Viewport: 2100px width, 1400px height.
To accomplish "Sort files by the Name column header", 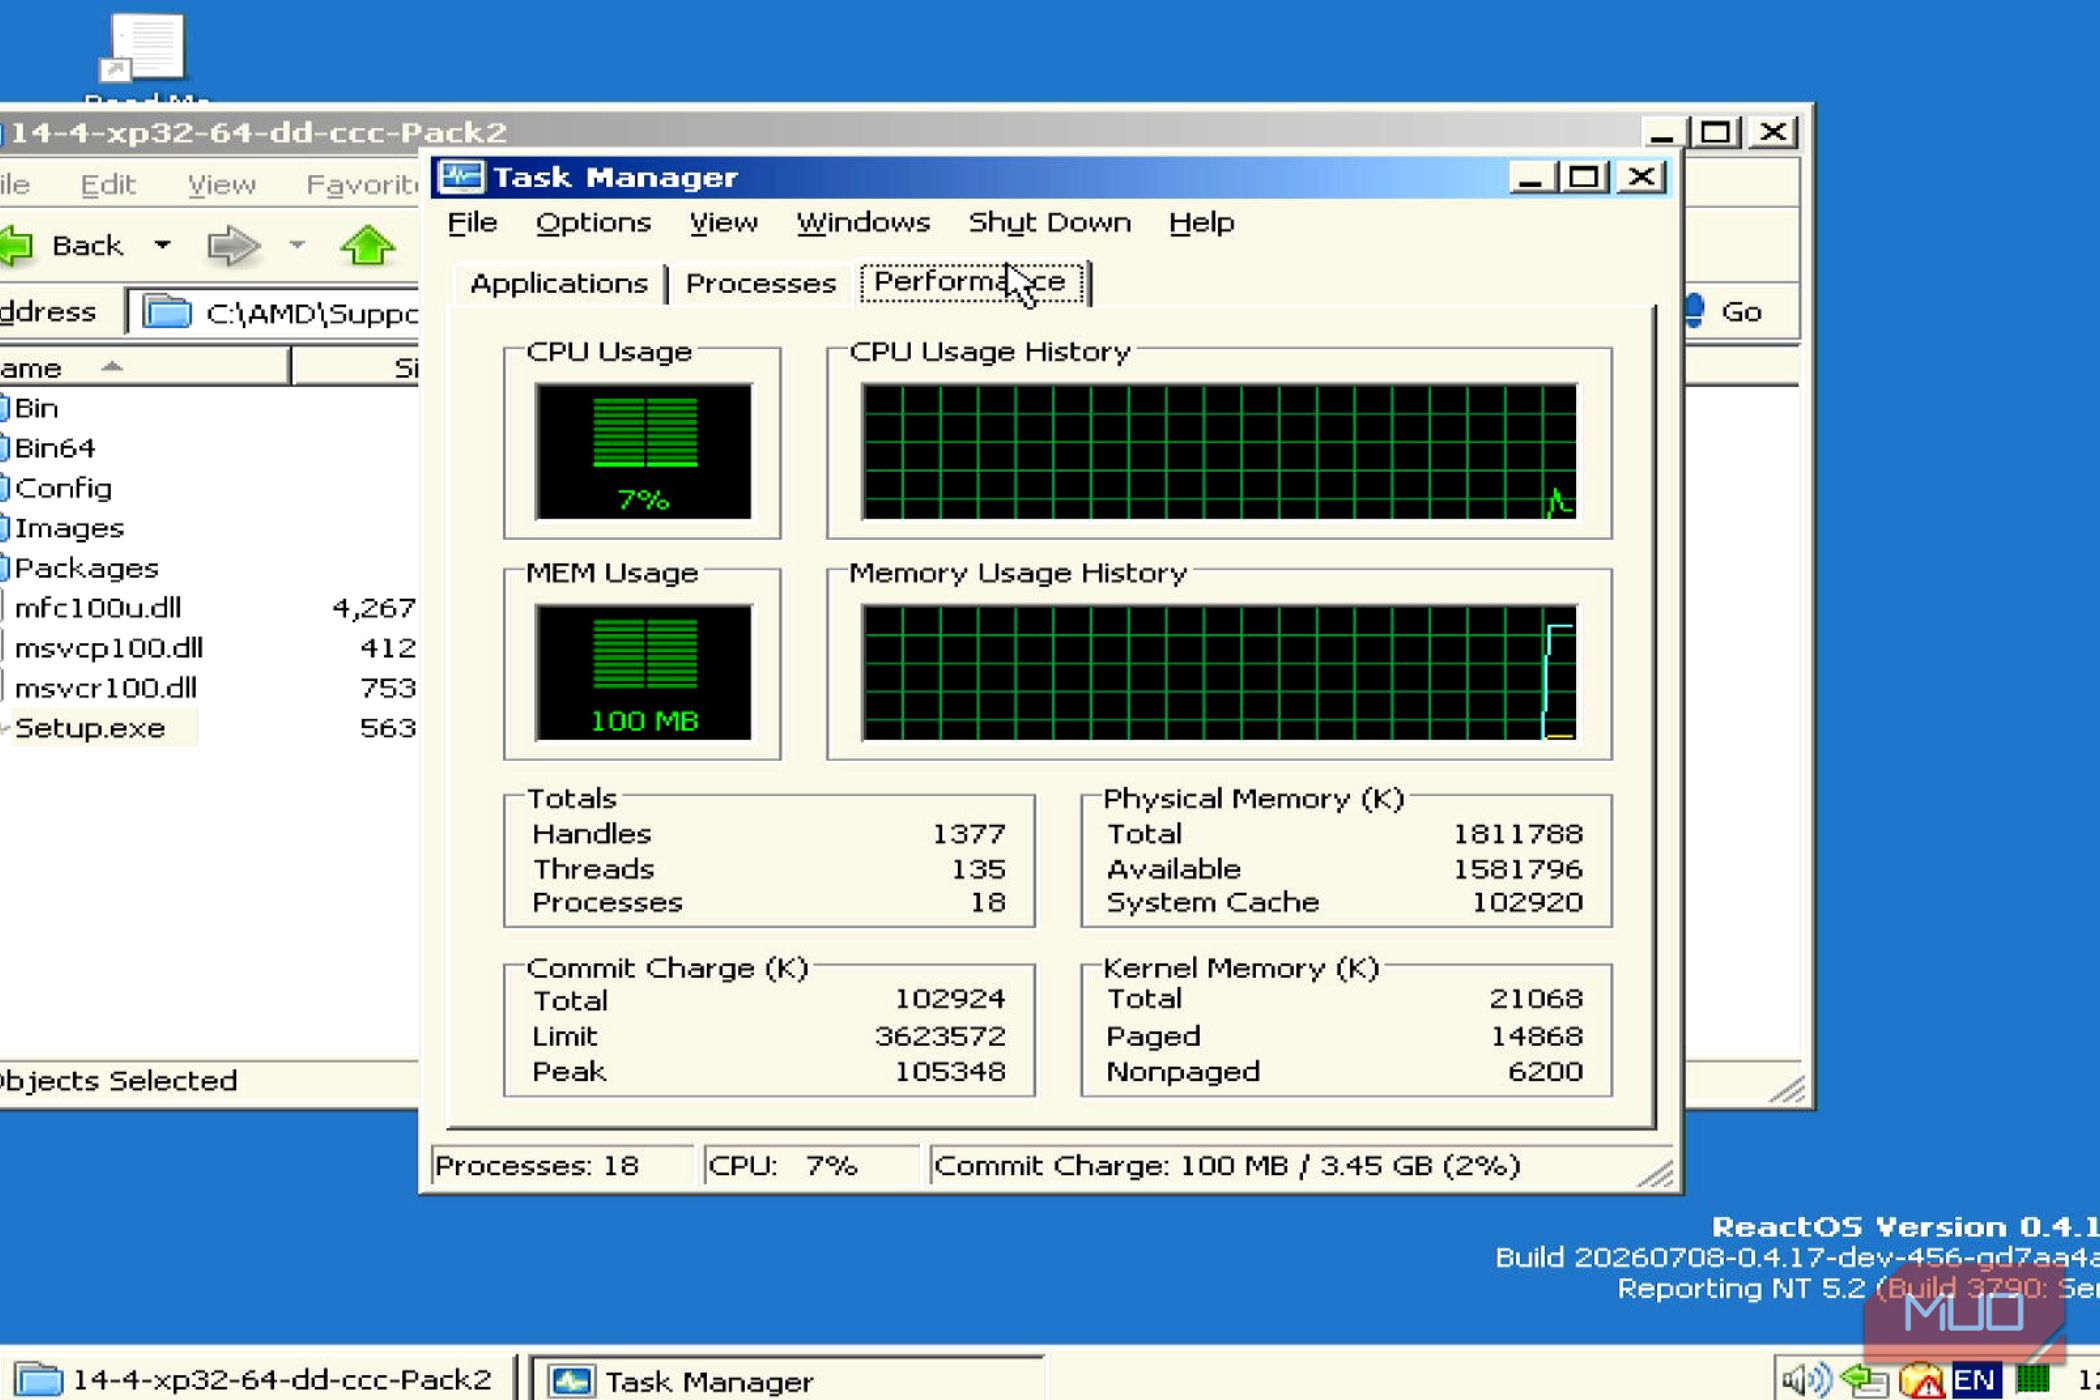I will point(145,368).
